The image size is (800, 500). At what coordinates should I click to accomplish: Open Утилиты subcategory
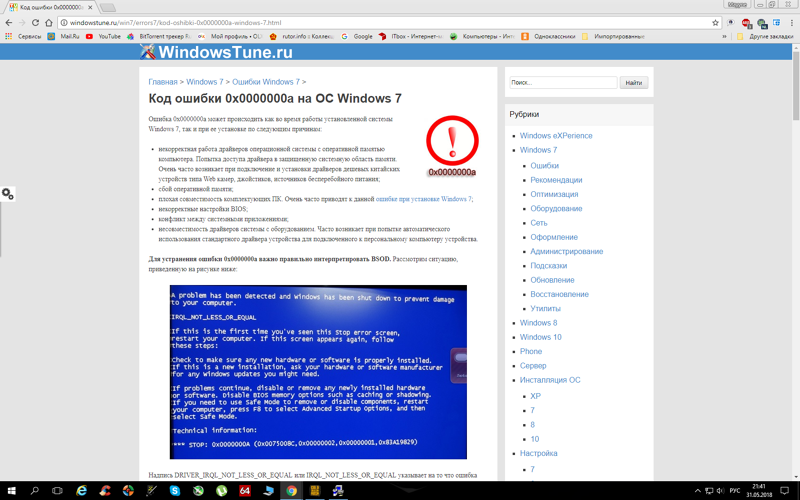[x=545, y=308]
